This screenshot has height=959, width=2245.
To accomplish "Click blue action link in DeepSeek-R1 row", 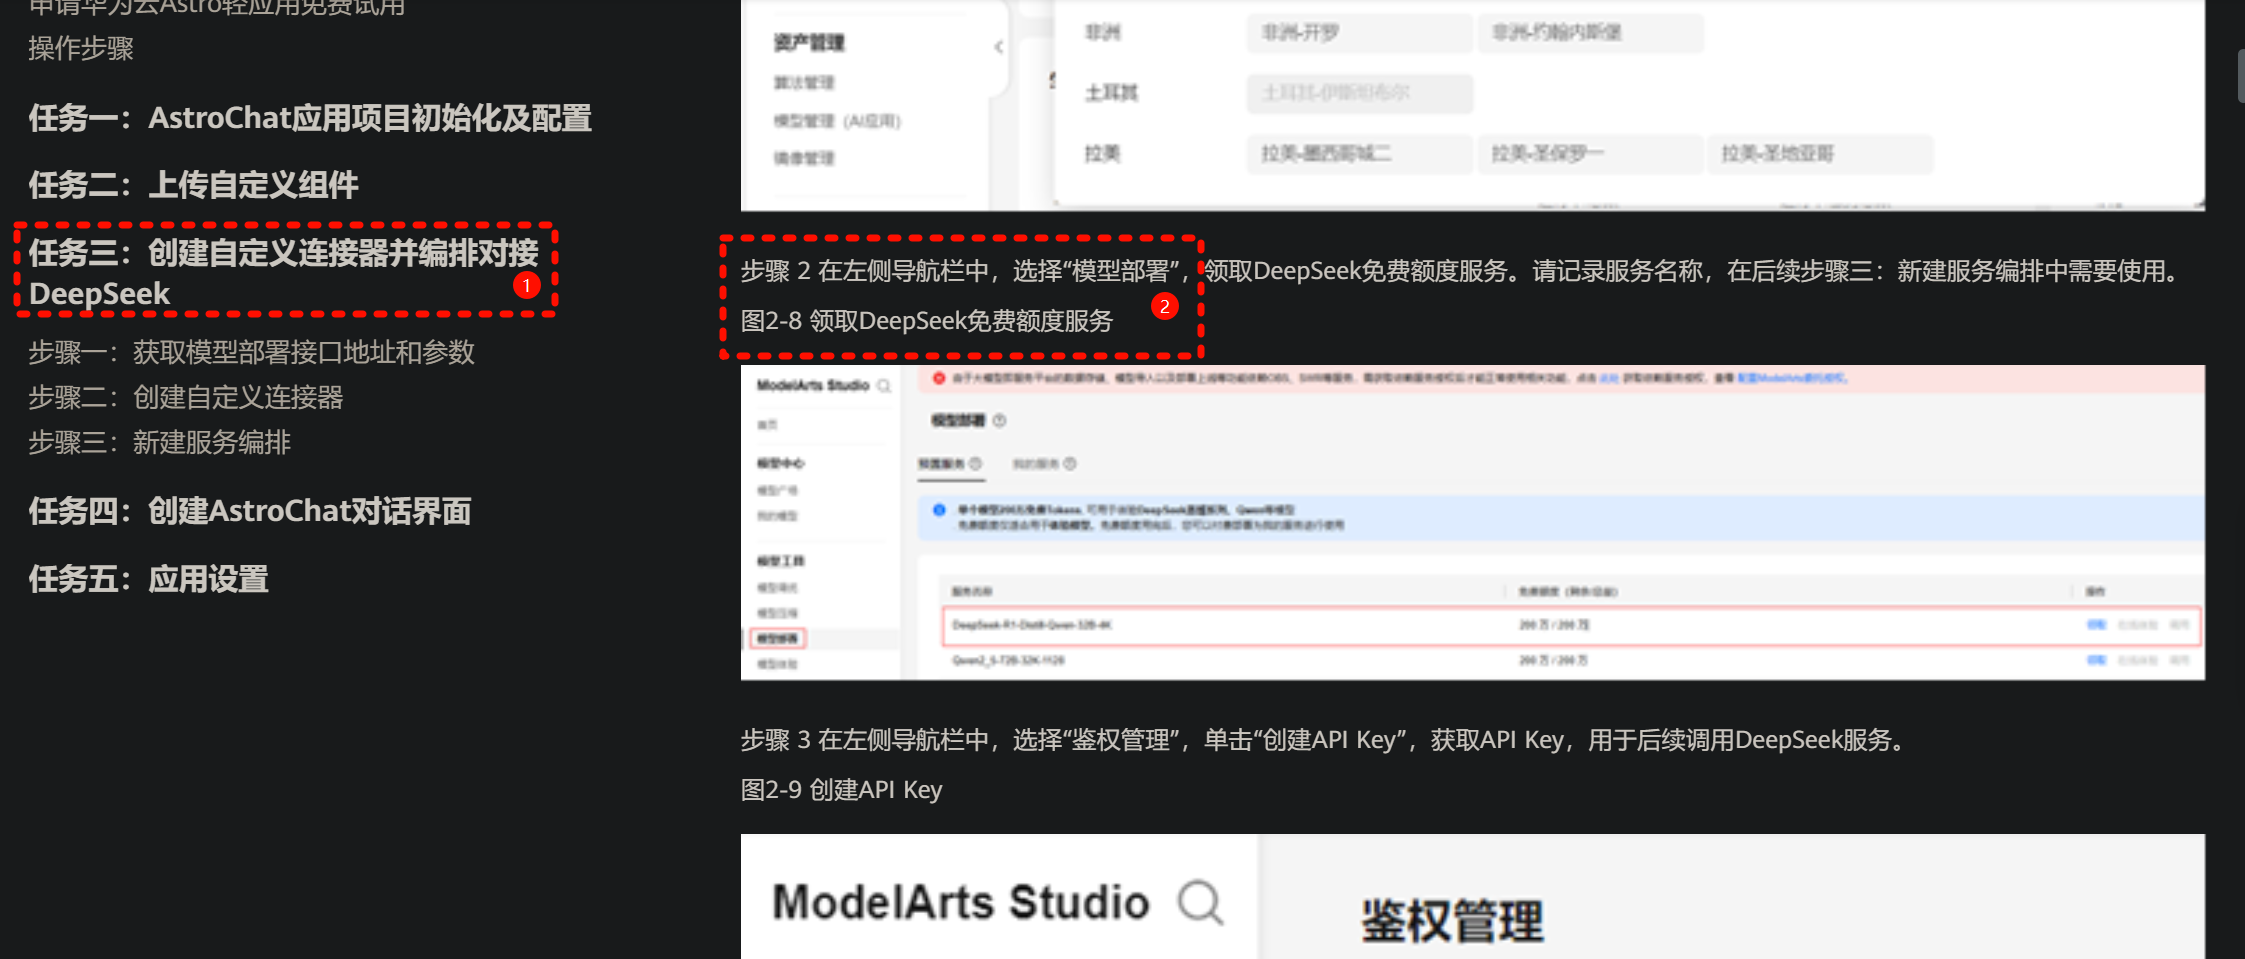I will click(2096, 625).
